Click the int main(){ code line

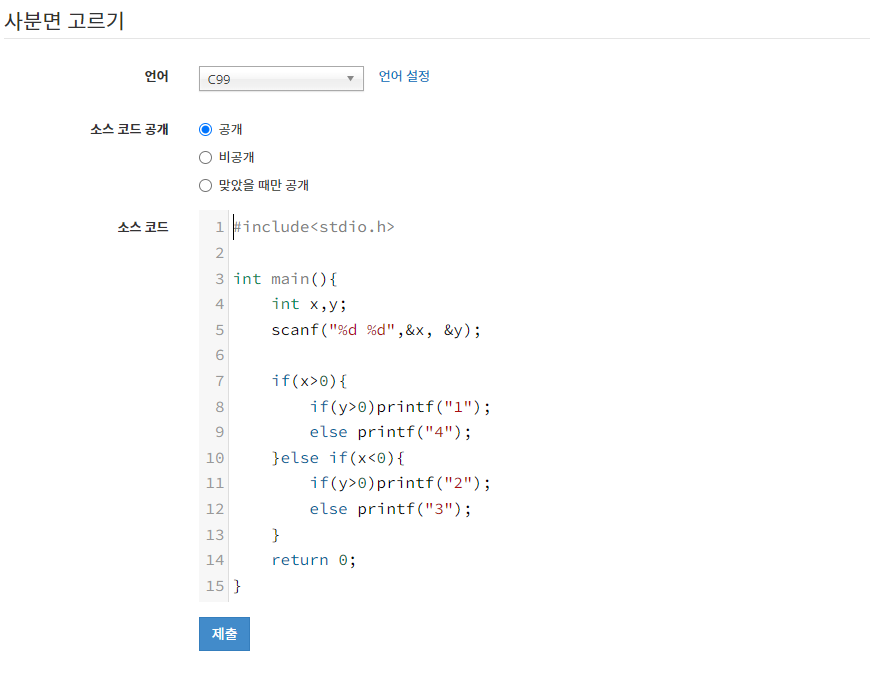[x=285, y=278]
